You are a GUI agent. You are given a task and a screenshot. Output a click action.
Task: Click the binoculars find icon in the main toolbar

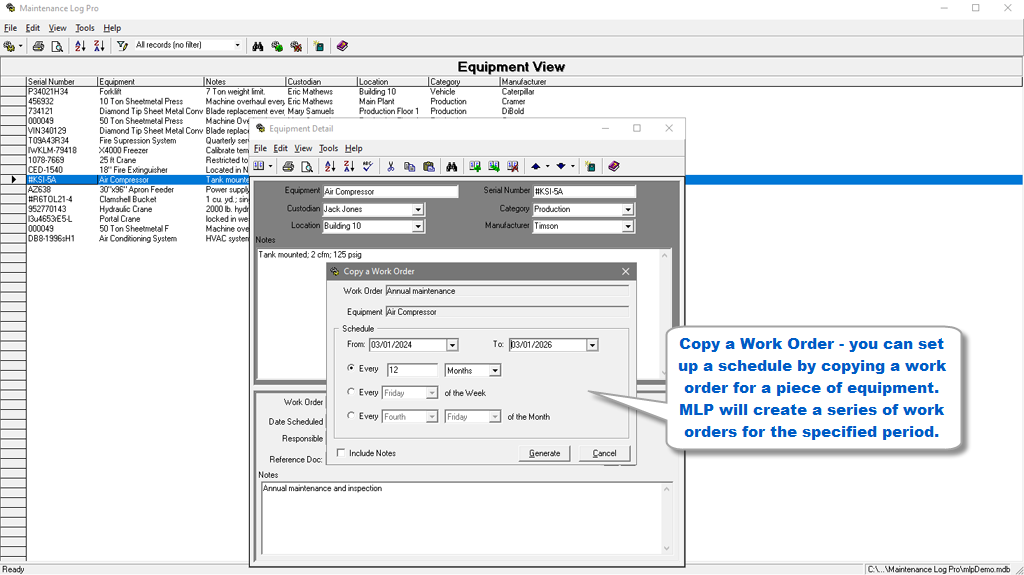(257, 46)
